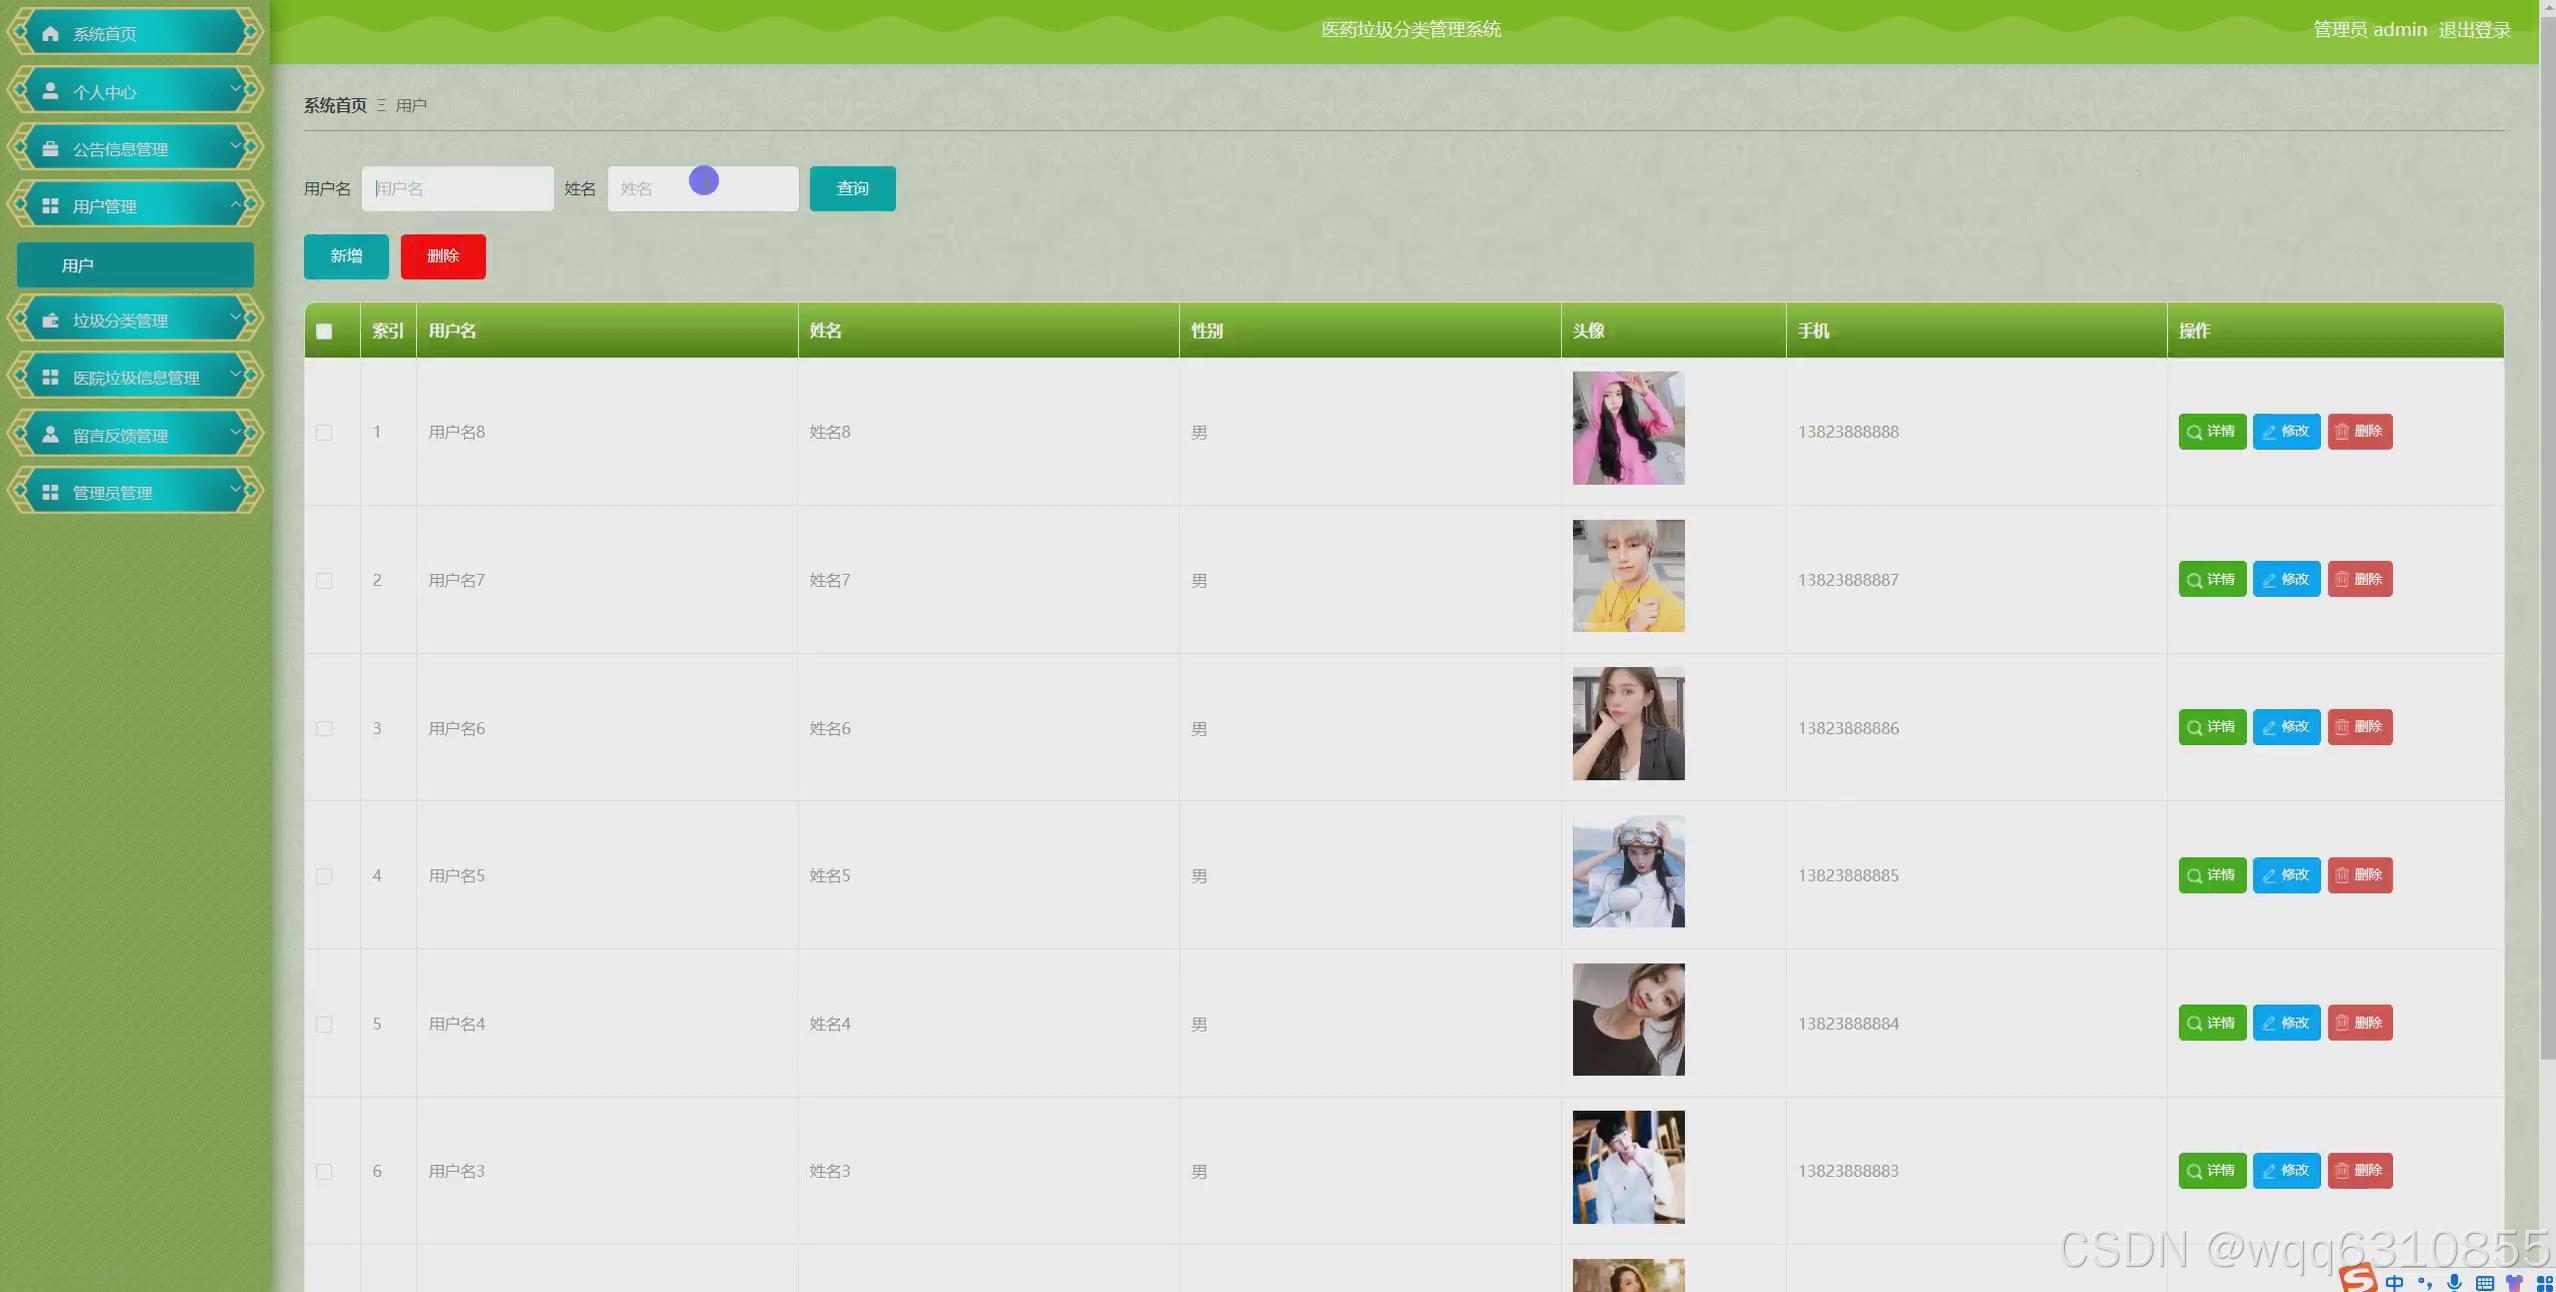The width and height of the screenshot is (2556, 1292).
Task: Click 修改 for 用户名6
Action: (2286, 727)
